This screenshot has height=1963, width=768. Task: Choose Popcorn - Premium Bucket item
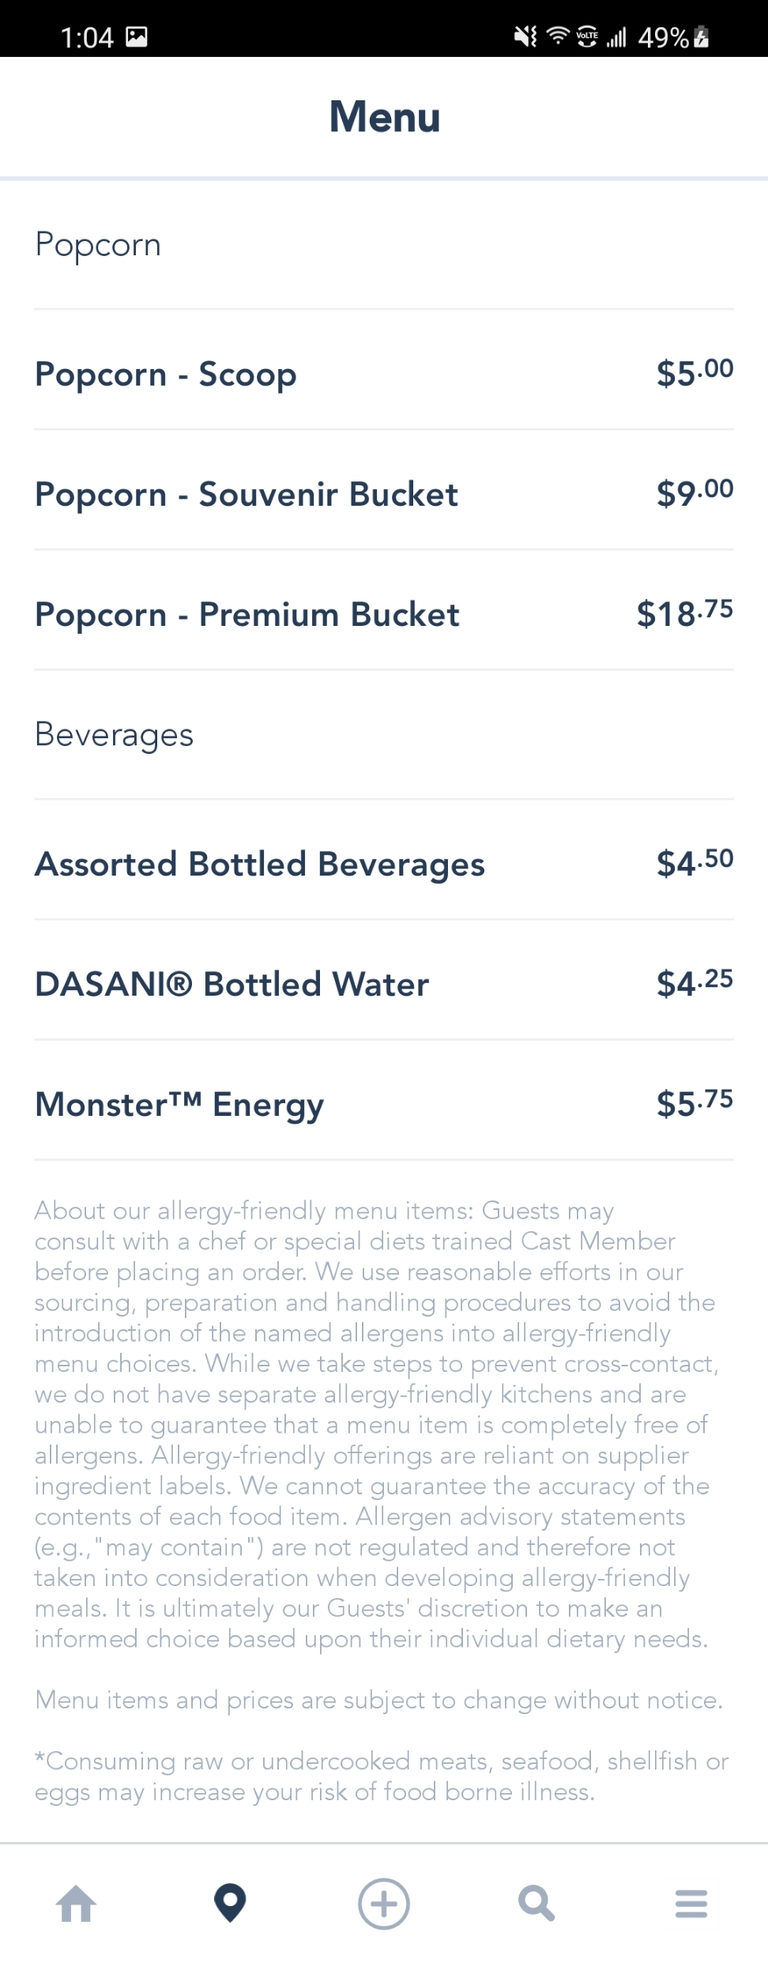247,614
